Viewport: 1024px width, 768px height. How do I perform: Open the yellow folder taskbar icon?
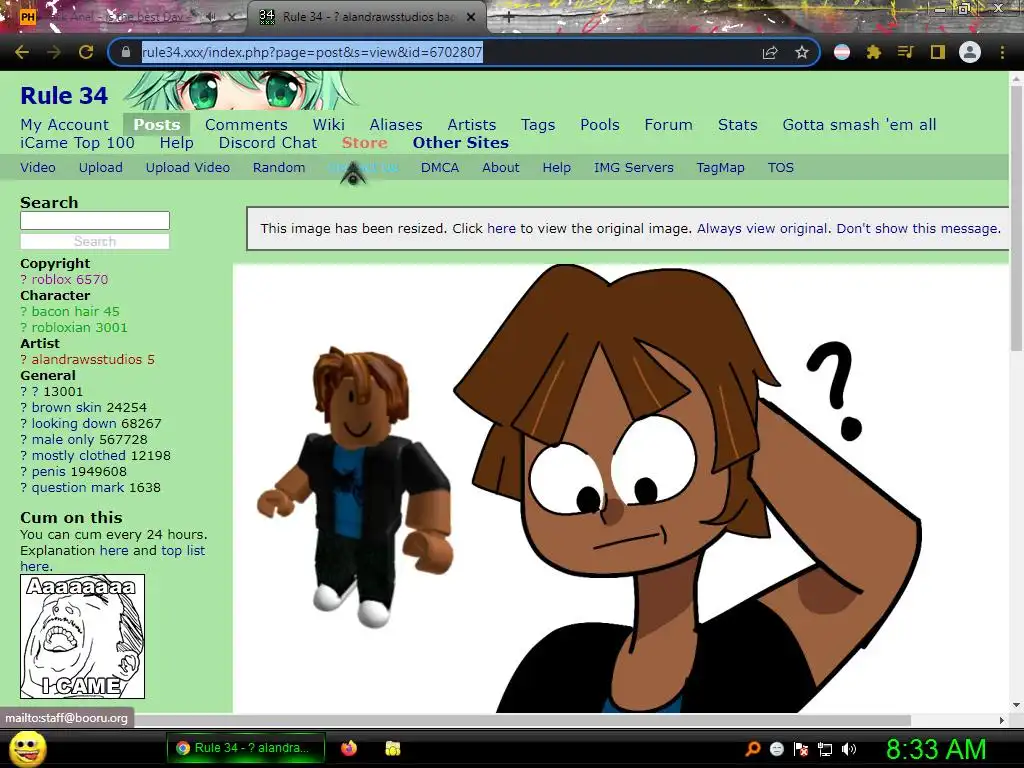click(x=392, y=748)
